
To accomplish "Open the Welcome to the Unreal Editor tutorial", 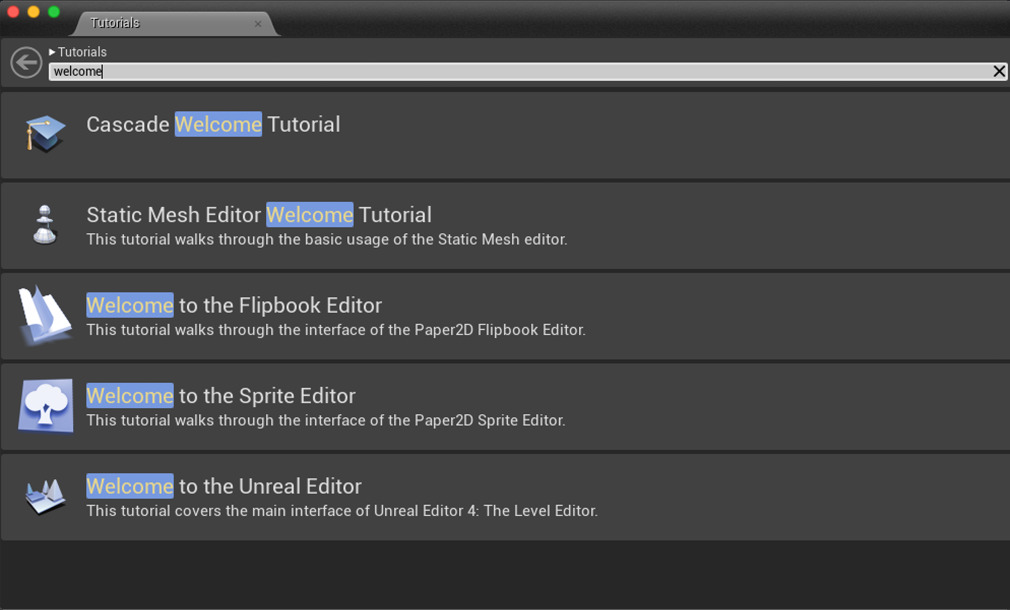I will (x=223, y=486).
